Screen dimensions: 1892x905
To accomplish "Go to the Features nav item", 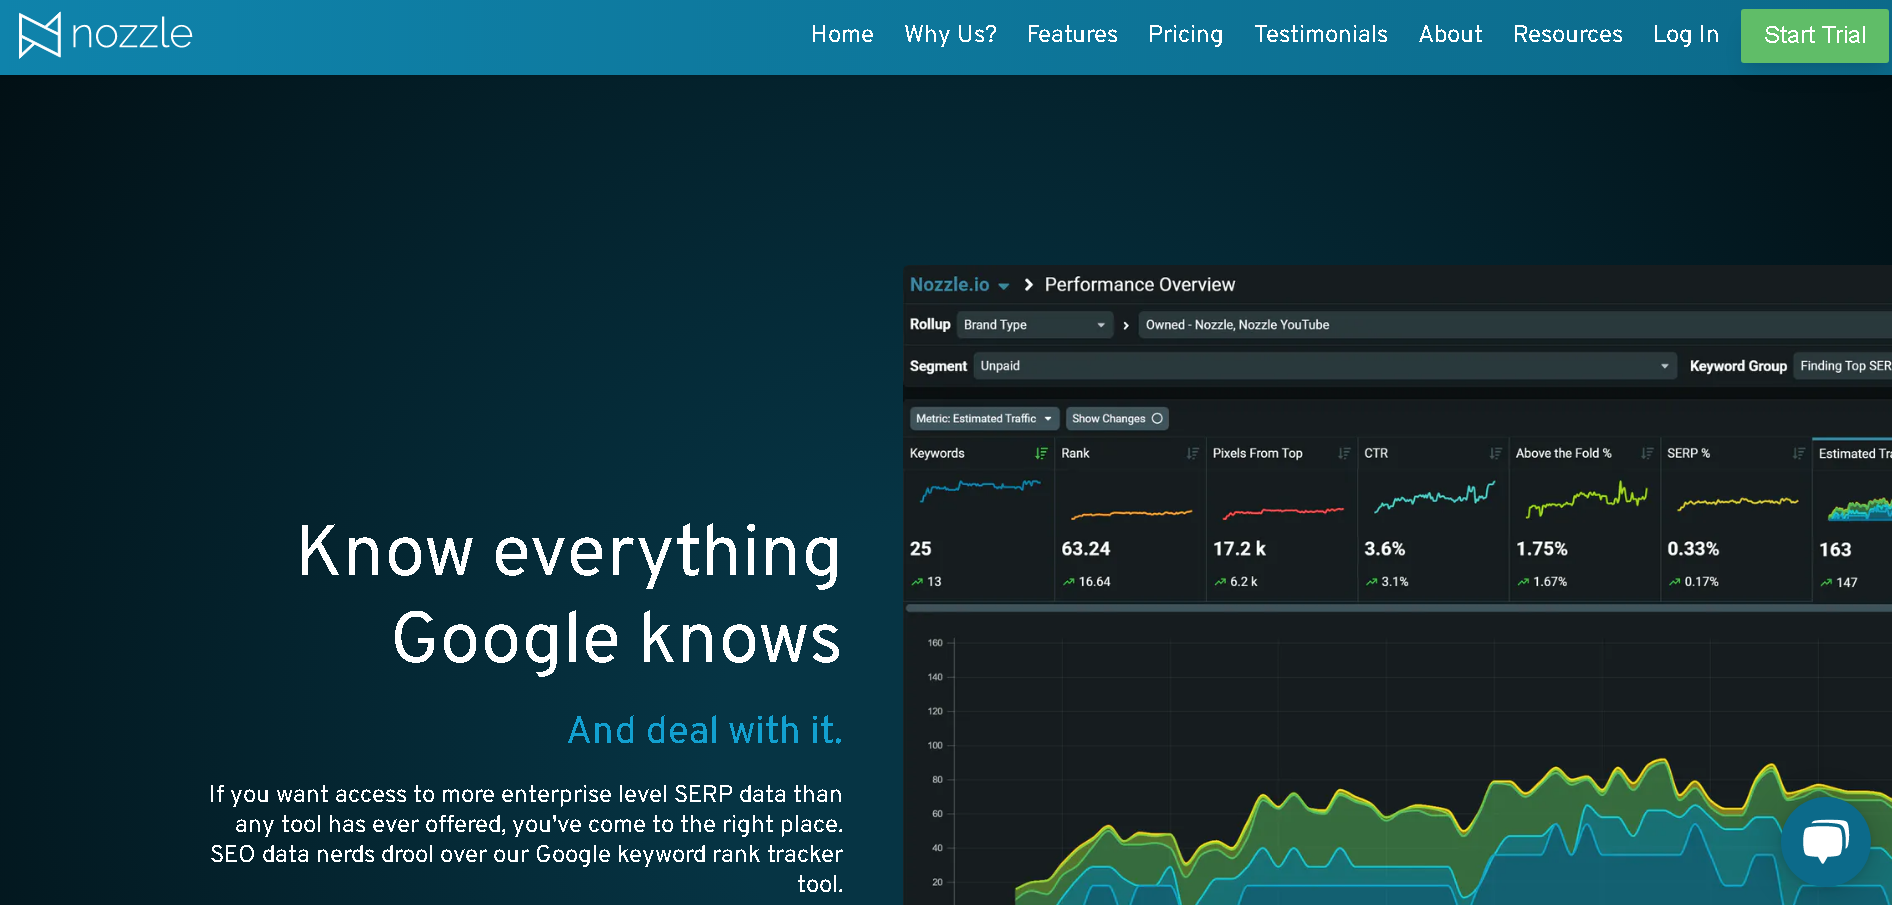I will (x=1072, y=35).
